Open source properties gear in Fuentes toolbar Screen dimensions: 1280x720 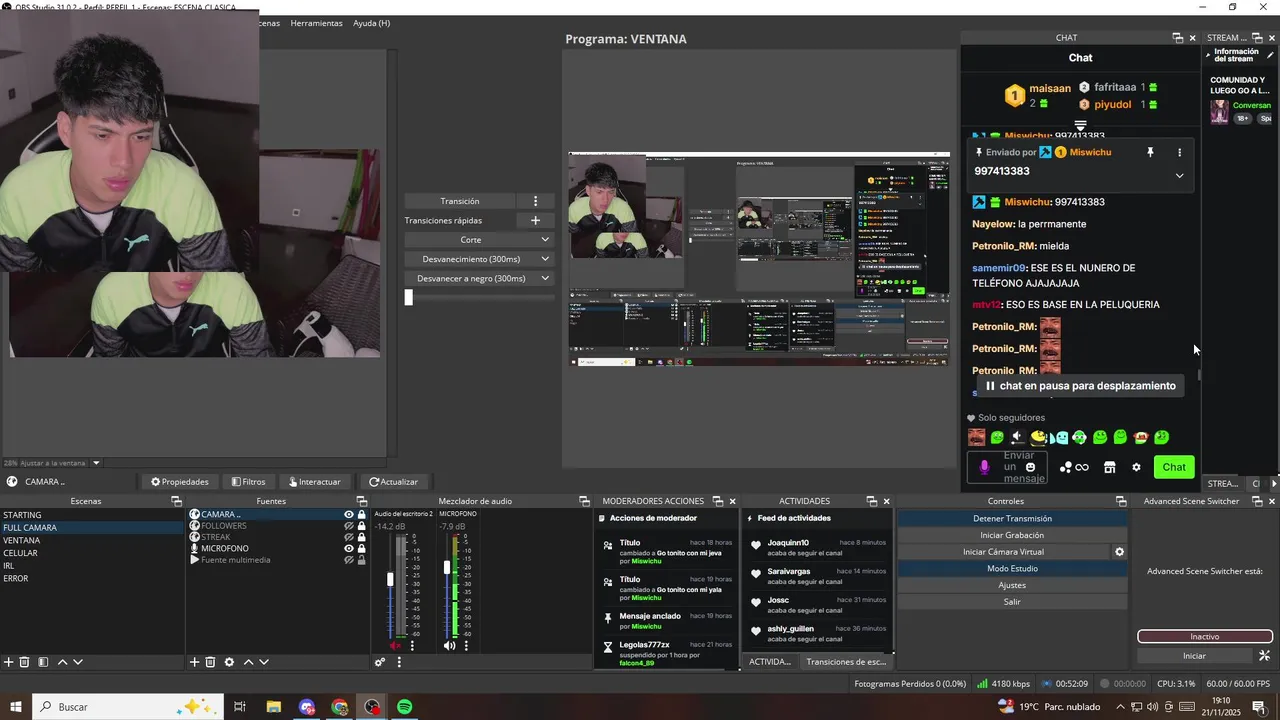229,662
